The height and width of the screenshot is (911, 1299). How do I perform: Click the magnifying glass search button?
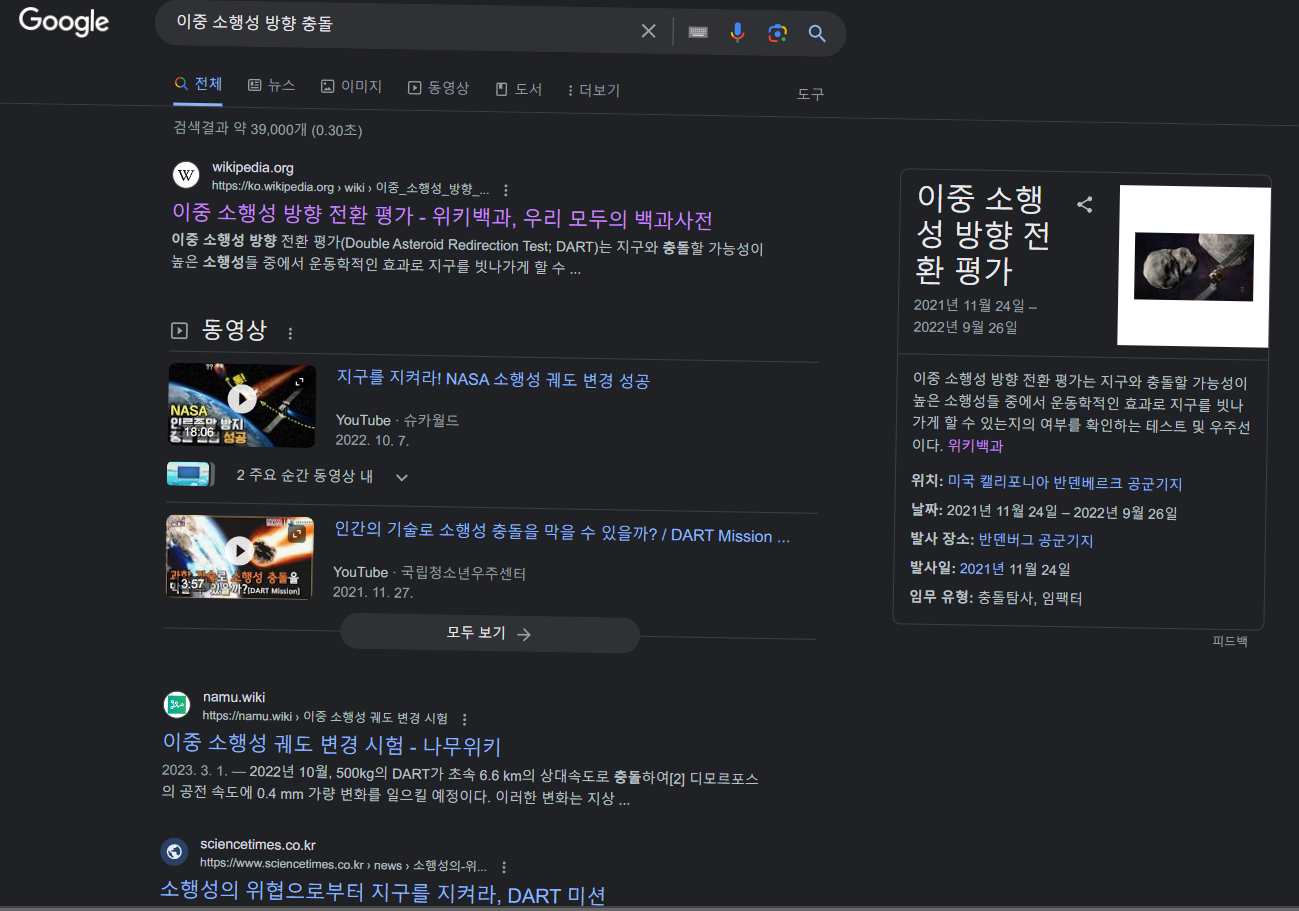pyautogui.click(x=817, y=33)
